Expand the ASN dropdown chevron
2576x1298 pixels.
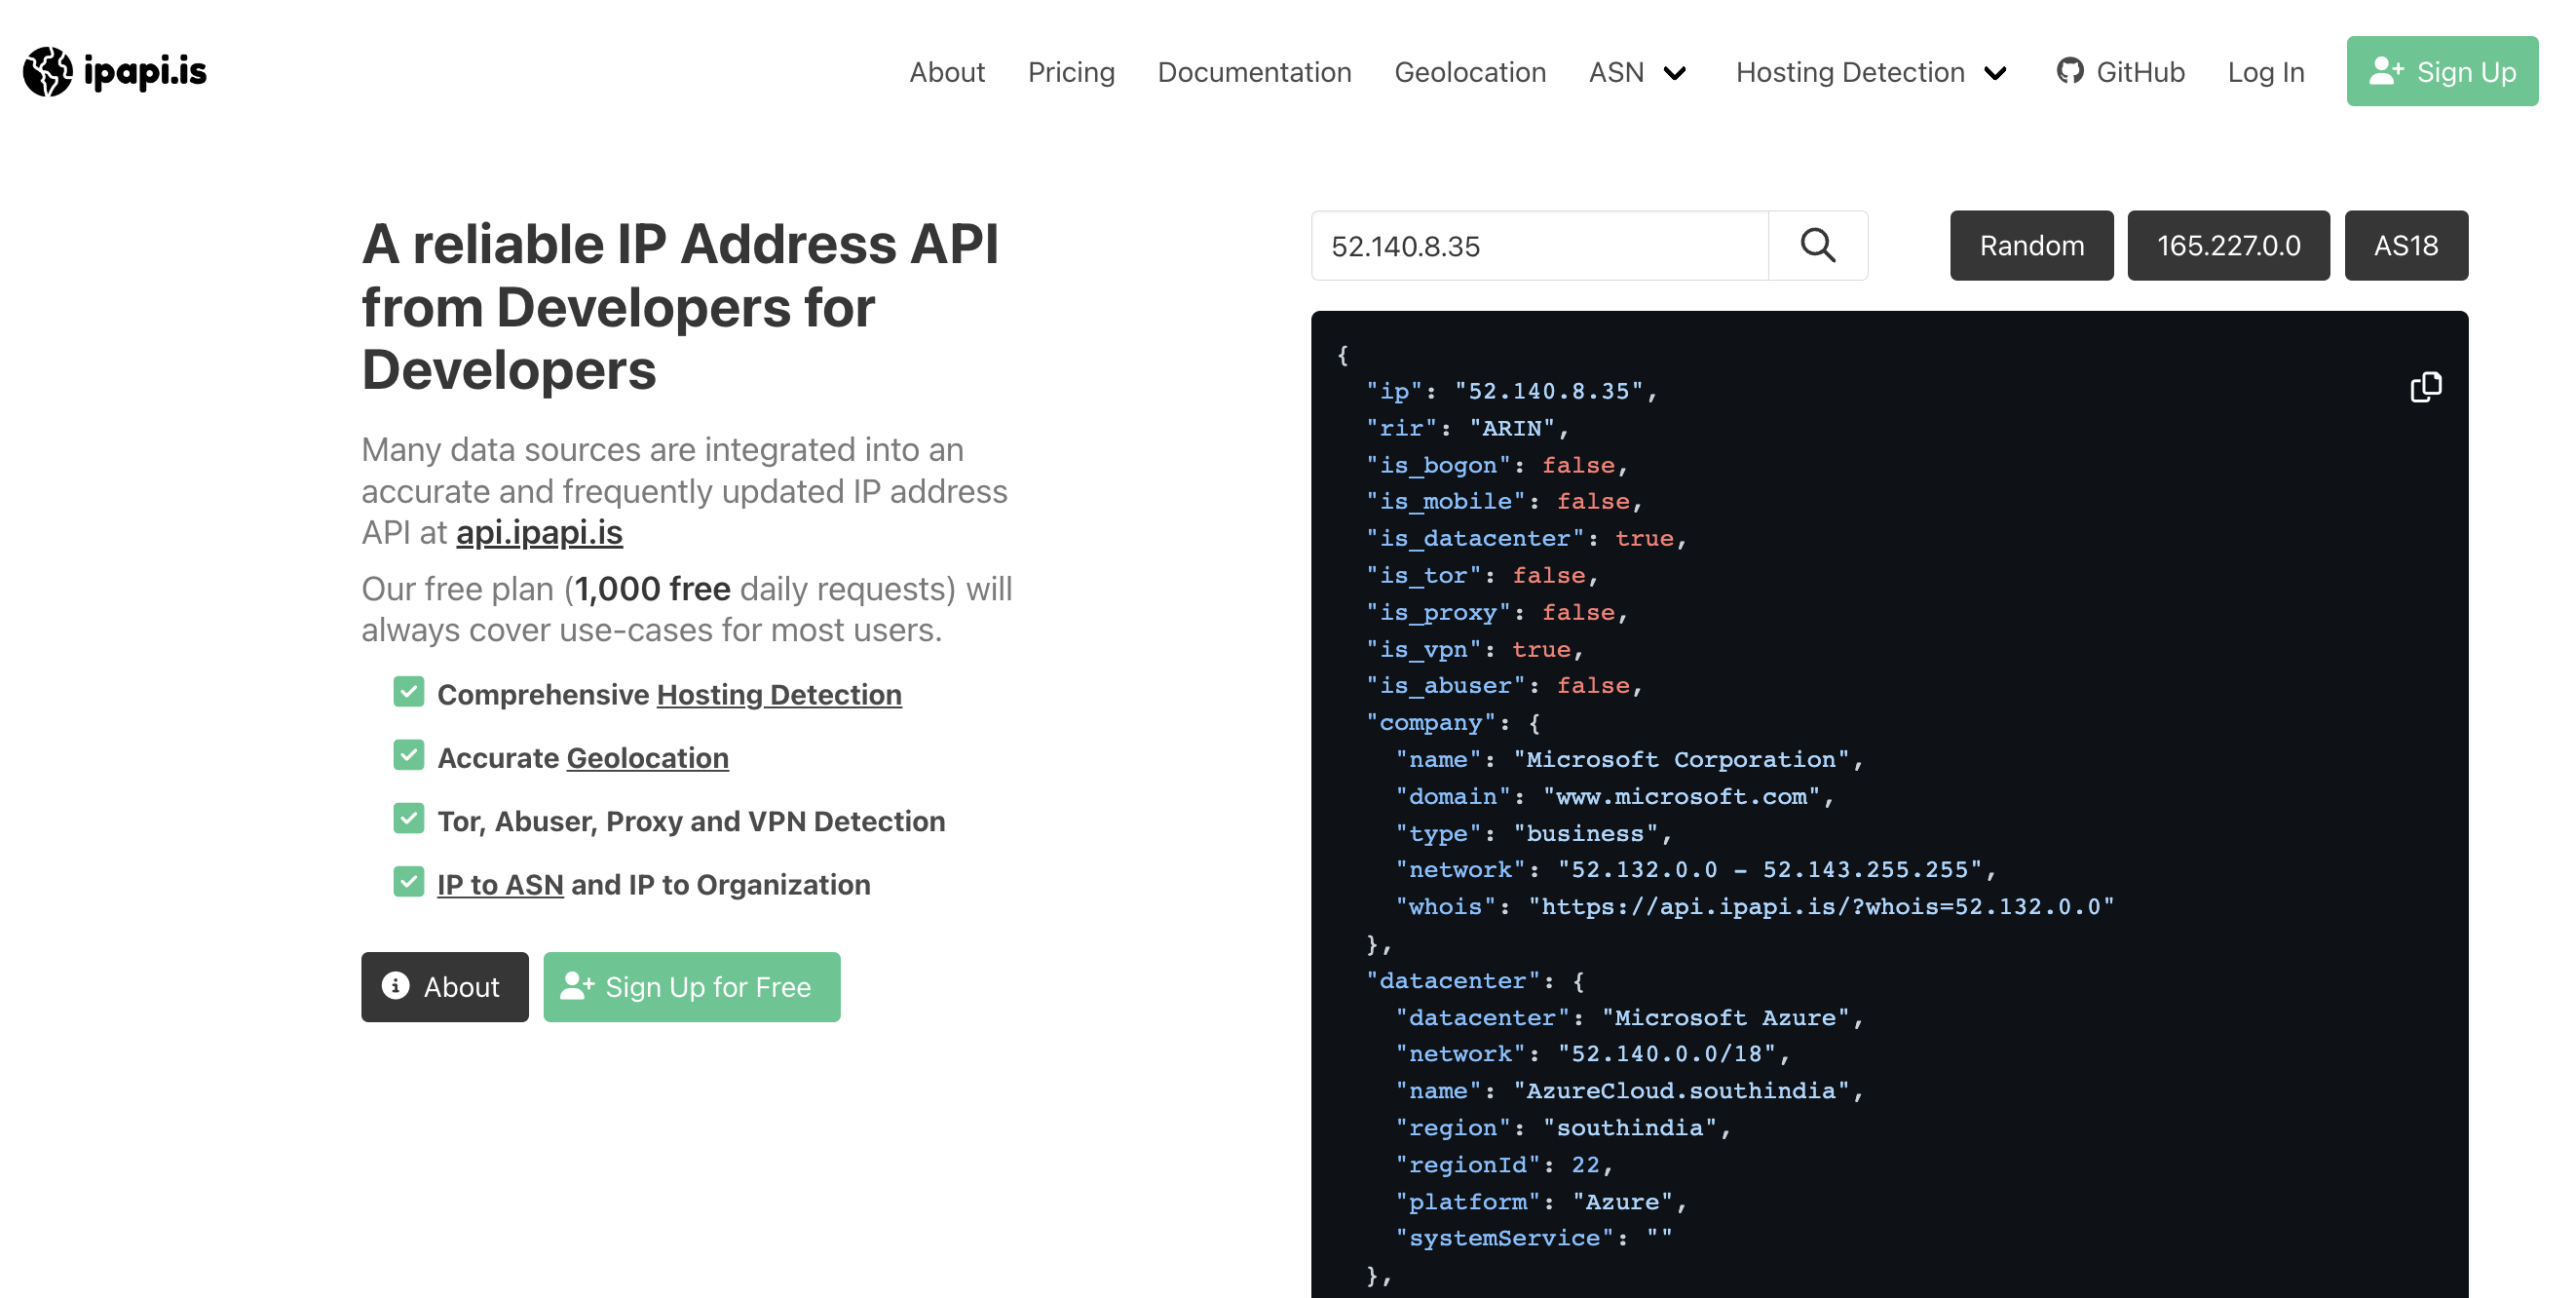click(1675, 73)
